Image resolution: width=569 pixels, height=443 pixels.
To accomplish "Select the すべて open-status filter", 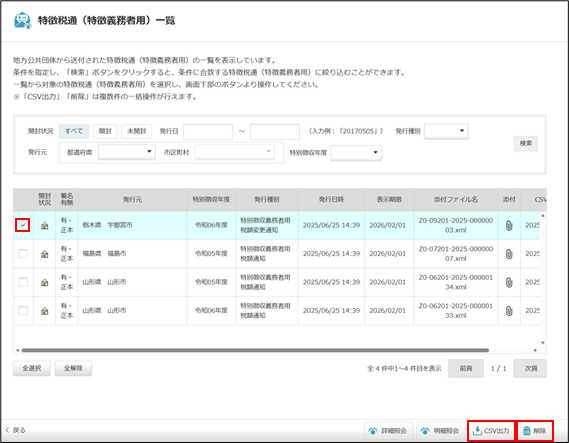I will [74, 131].
